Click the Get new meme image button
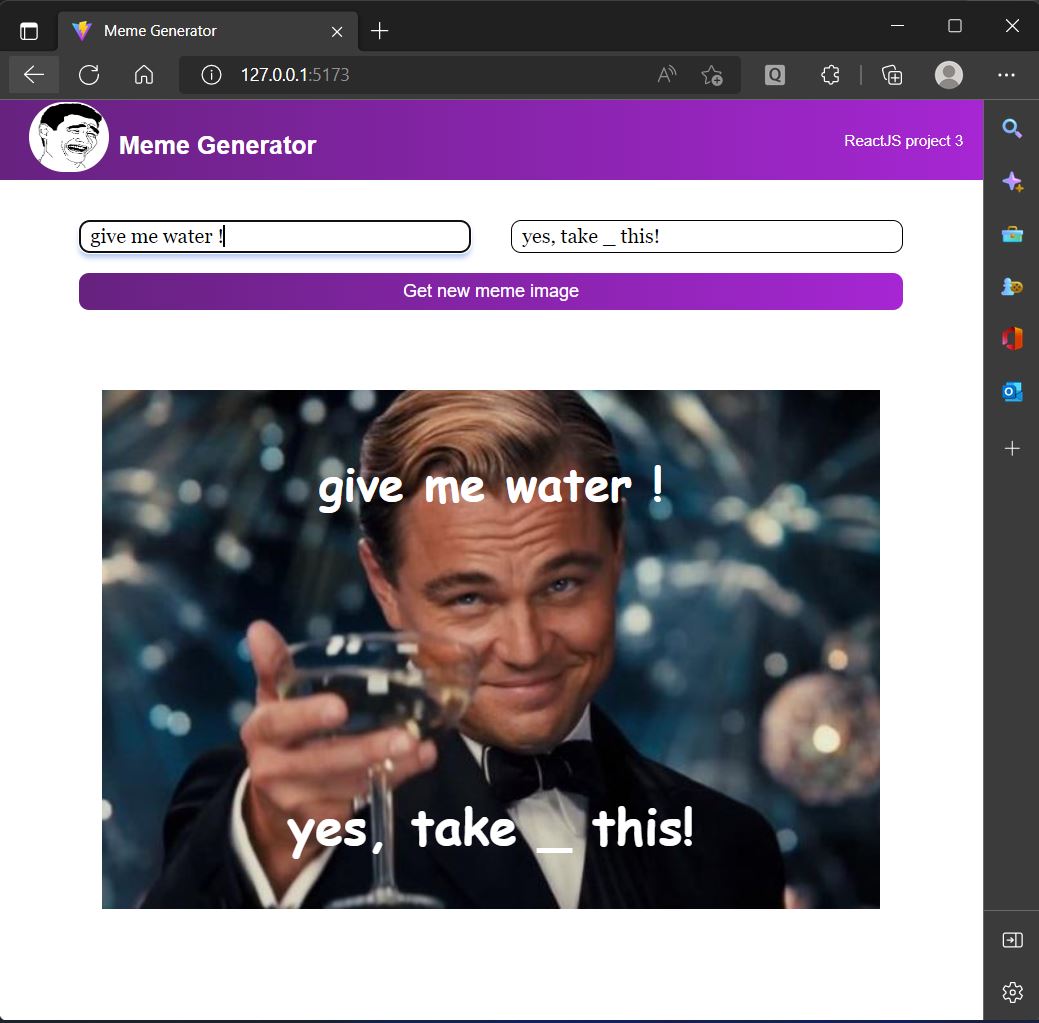 click(491, 291)
